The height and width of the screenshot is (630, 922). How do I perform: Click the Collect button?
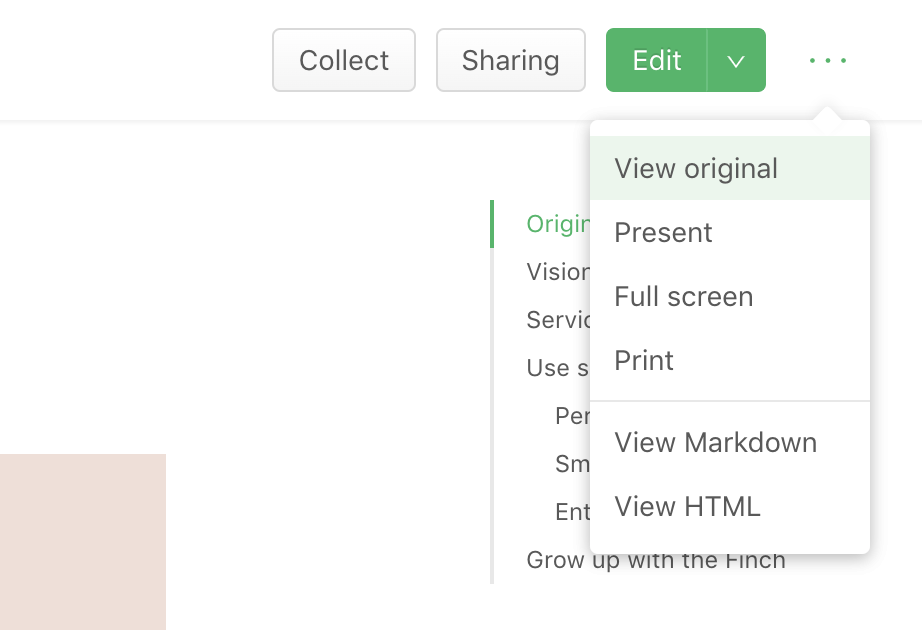tap(344, 61)
